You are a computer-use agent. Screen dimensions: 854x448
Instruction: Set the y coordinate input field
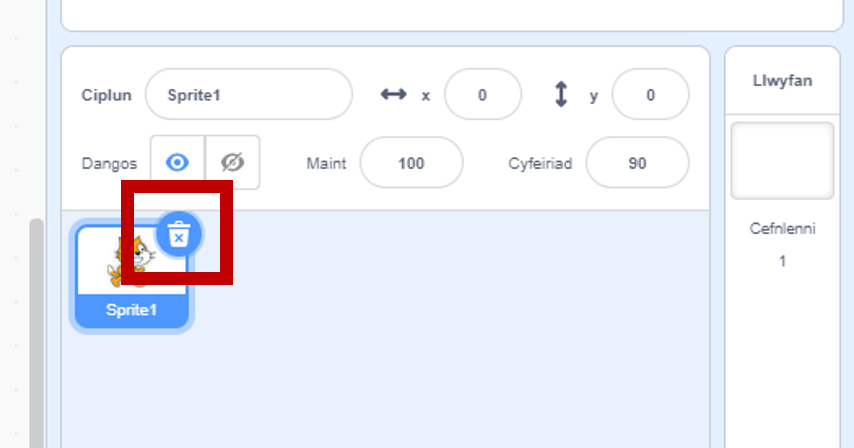coord(650,95)
